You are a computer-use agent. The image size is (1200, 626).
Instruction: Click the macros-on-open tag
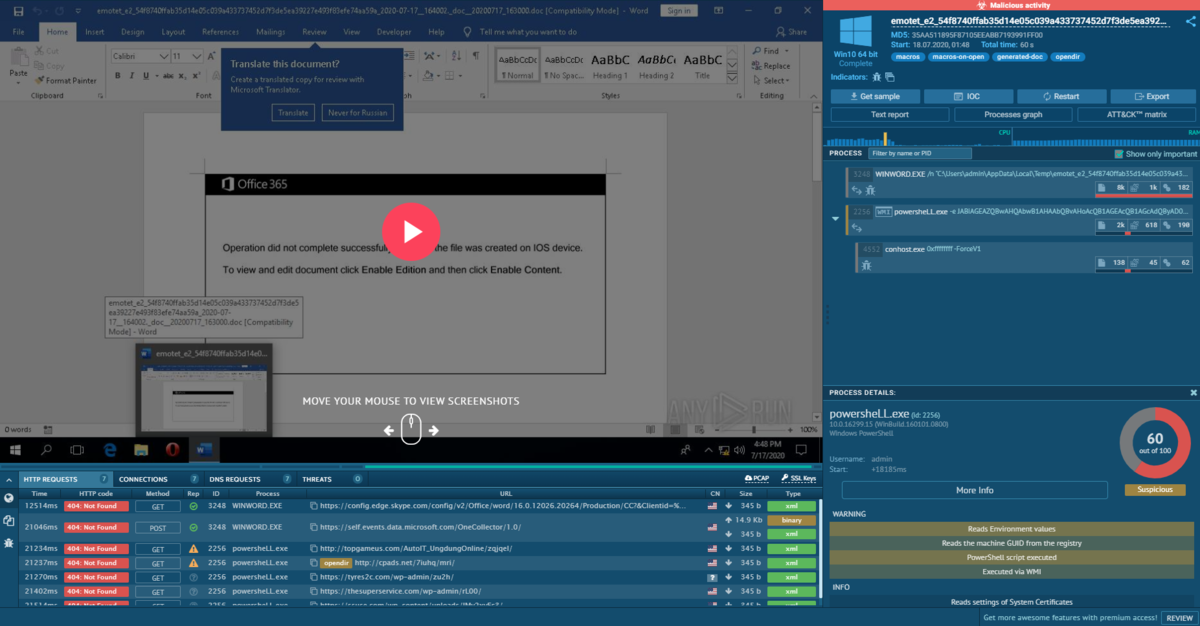(959, 57)
